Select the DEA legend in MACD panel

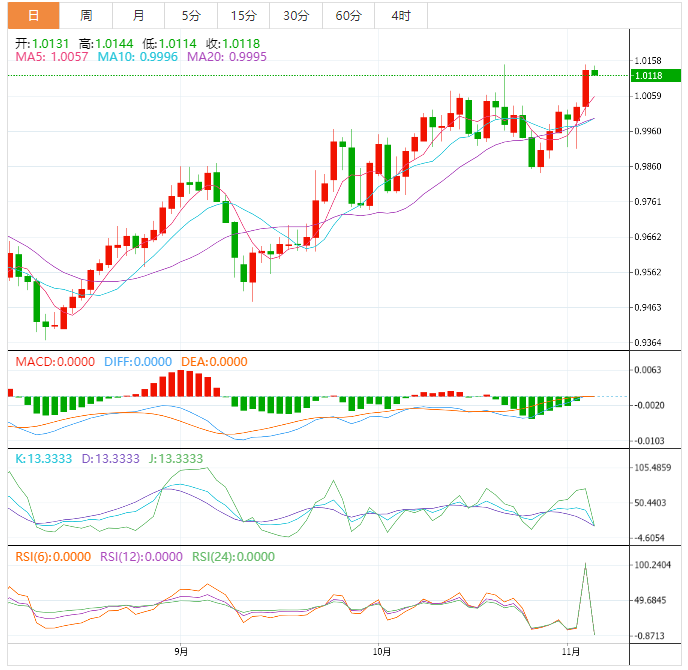pyautogui.click(x=214, y=362)
